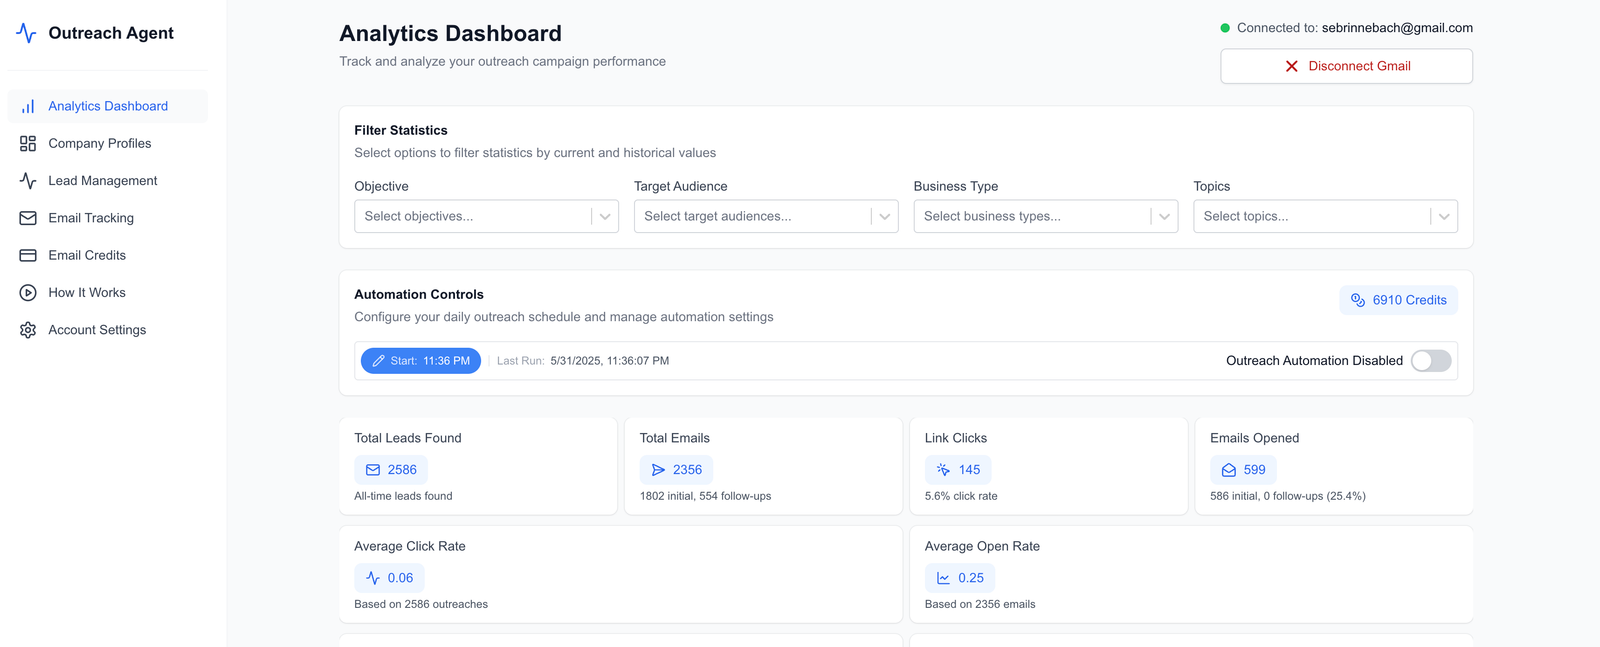Click the Account Settings gear icon
Viewport: 1600px width, 647px height.
pos(28,330)
